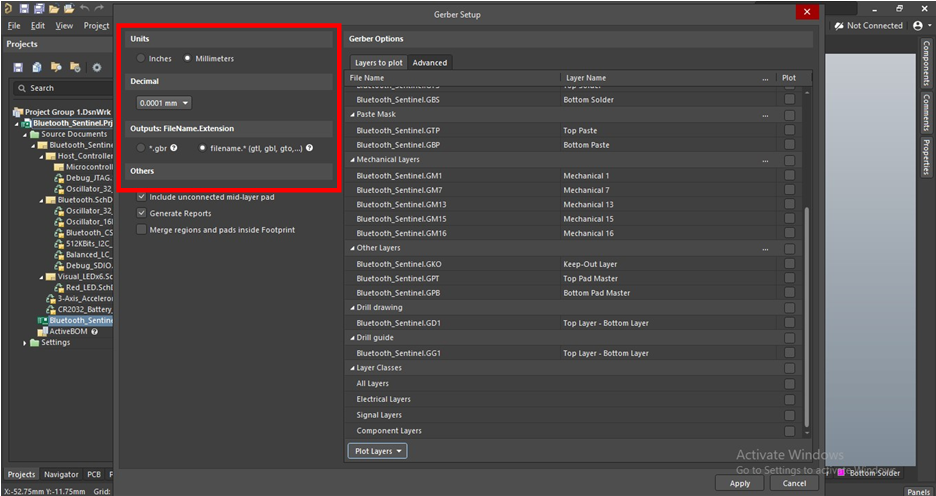Click the user account icon near Not Connected

coord(918,25)
